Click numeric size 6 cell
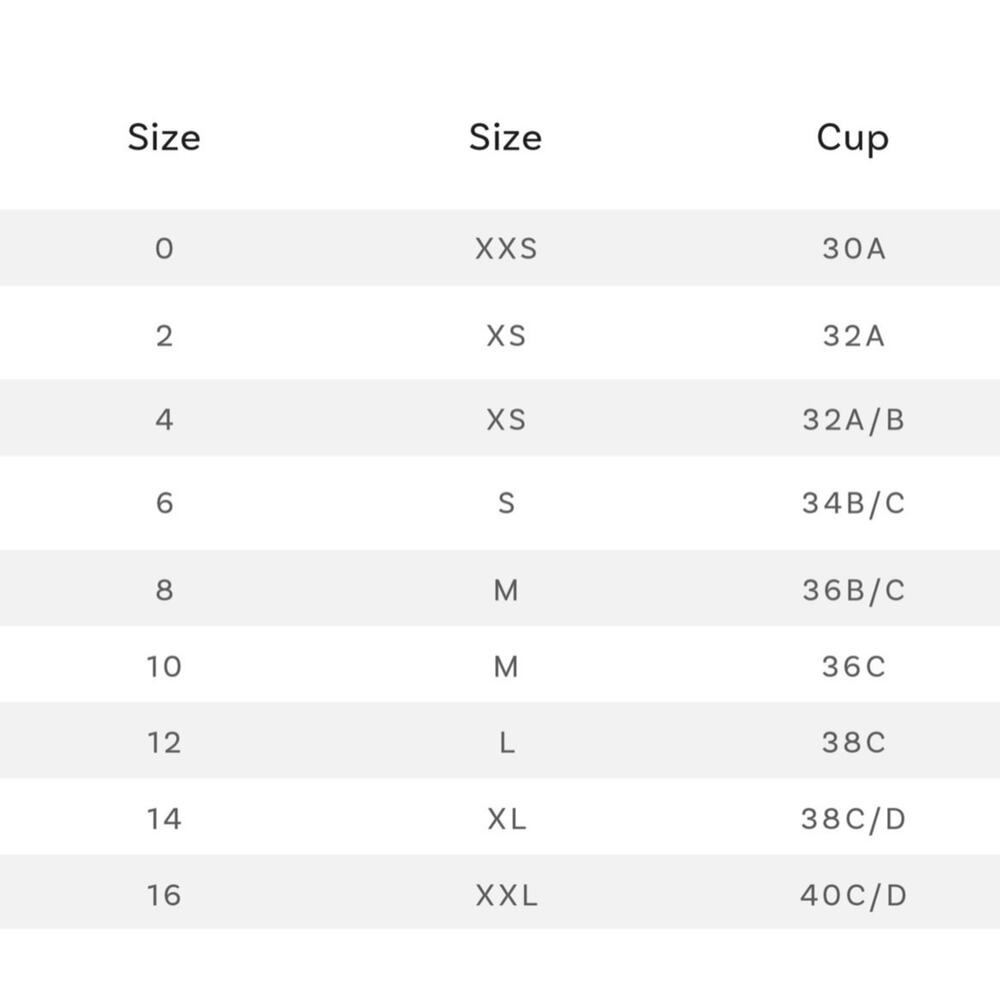1000x1000 pixels. tap(164, 503)
